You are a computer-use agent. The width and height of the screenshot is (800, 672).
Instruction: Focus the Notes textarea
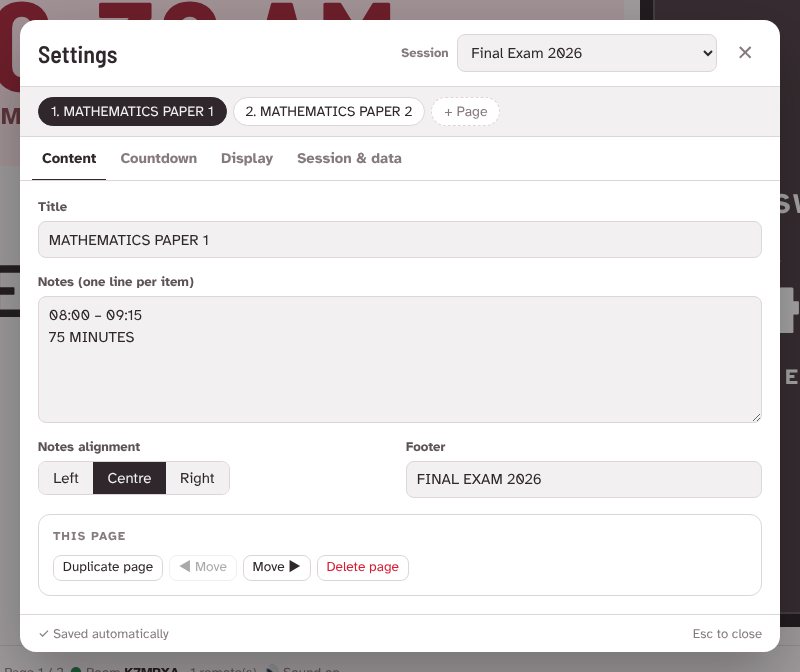399,359
